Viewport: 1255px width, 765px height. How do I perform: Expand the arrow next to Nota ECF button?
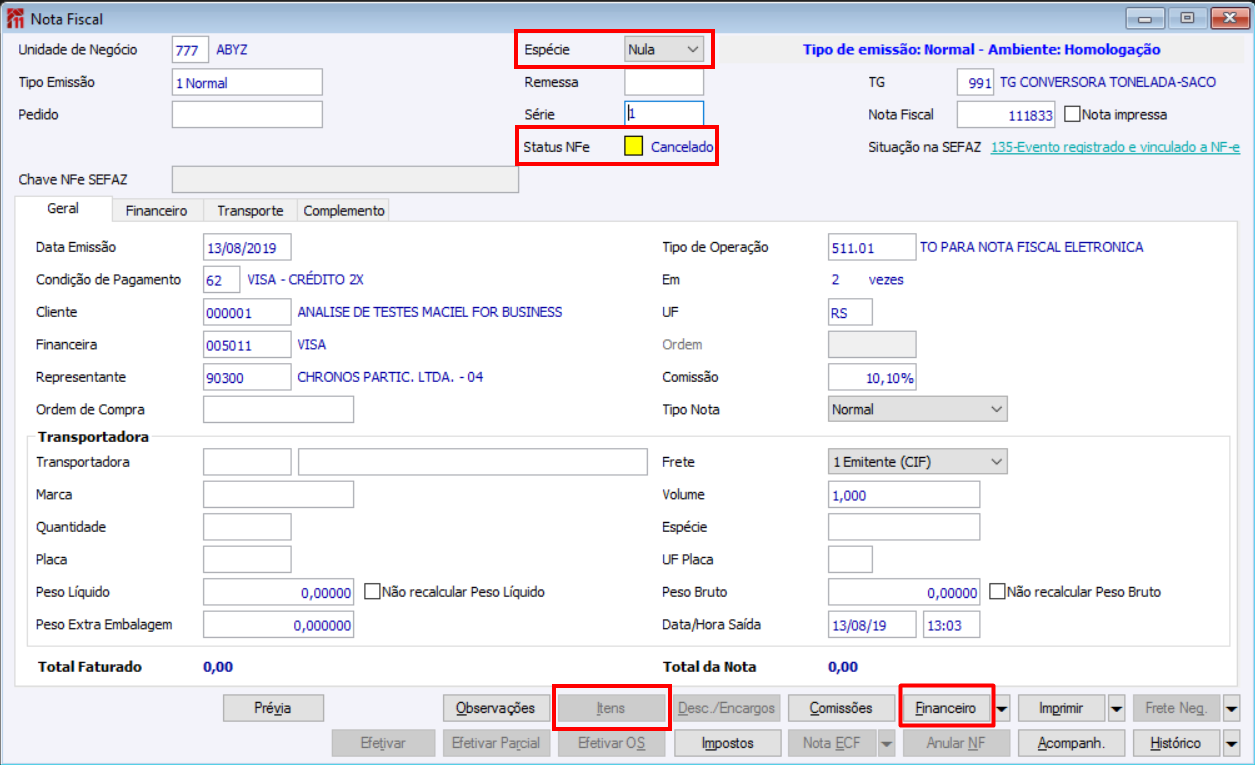tap(886, 743)
